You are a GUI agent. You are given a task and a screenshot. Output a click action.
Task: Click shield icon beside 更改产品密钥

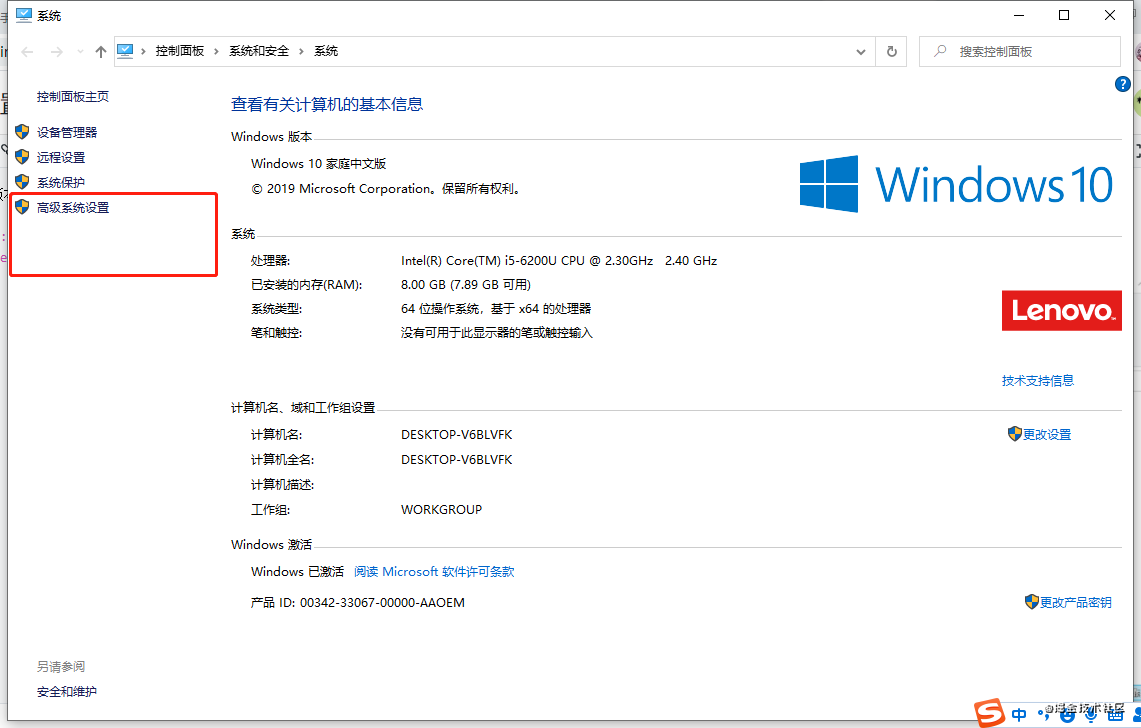click(1031, 602)
